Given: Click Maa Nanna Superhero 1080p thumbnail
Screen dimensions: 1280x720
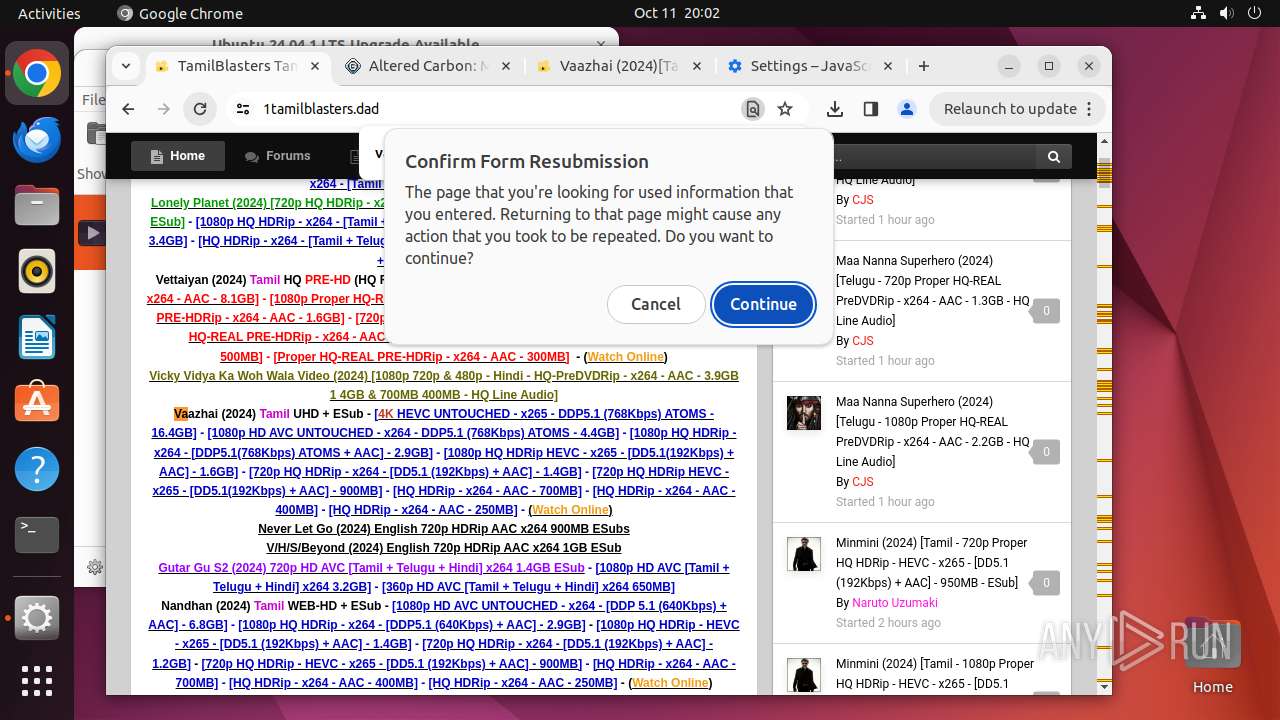Looking at the screenshot, I should [x=804, y=413].
